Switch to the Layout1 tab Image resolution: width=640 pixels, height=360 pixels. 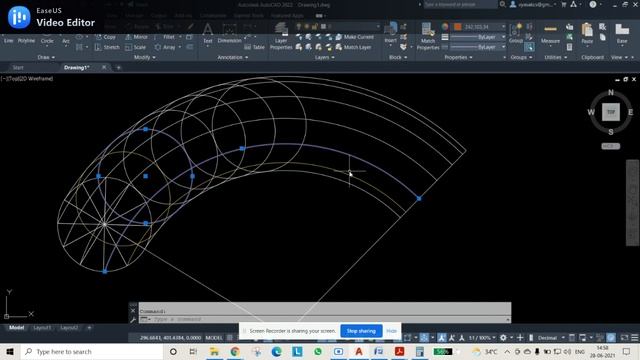tap(42, 328)
